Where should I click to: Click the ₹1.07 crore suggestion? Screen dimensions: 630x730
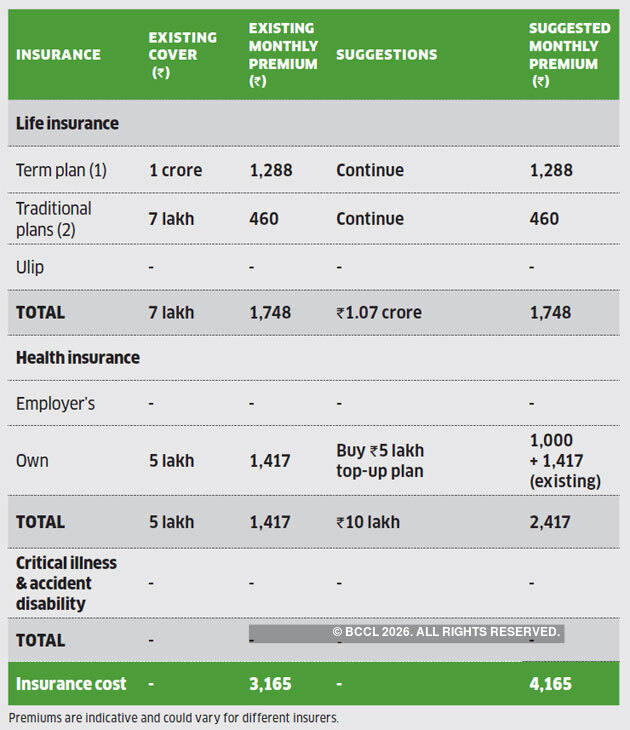click(379, 313)
